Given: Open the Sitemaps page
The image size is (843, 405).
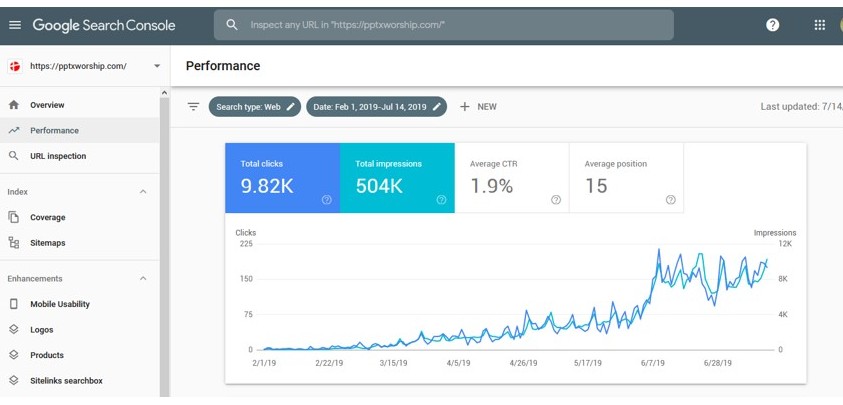Looking at the screenshot, I should click(48, 242).
